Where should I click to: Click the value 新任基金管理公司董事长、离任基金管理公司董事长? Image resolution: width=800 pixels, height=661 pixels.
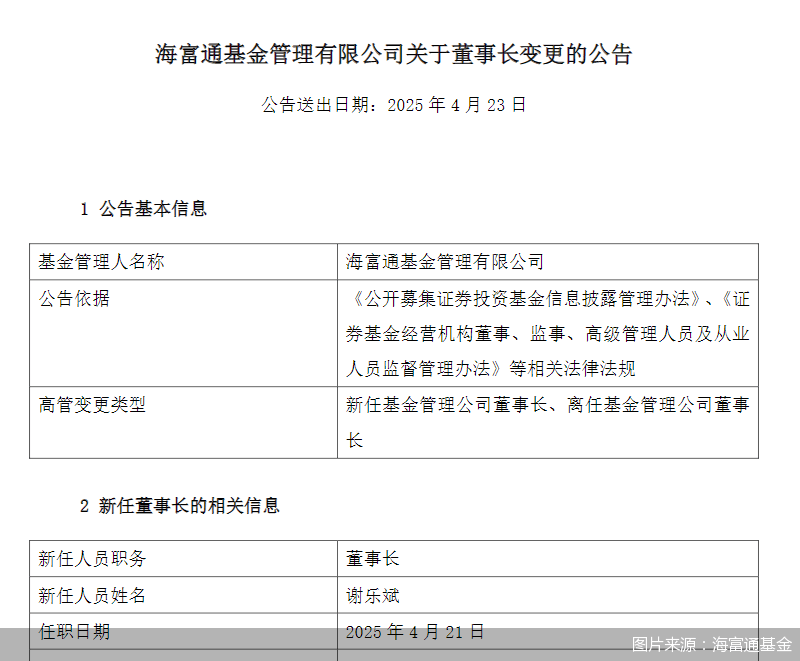point(547,422)
